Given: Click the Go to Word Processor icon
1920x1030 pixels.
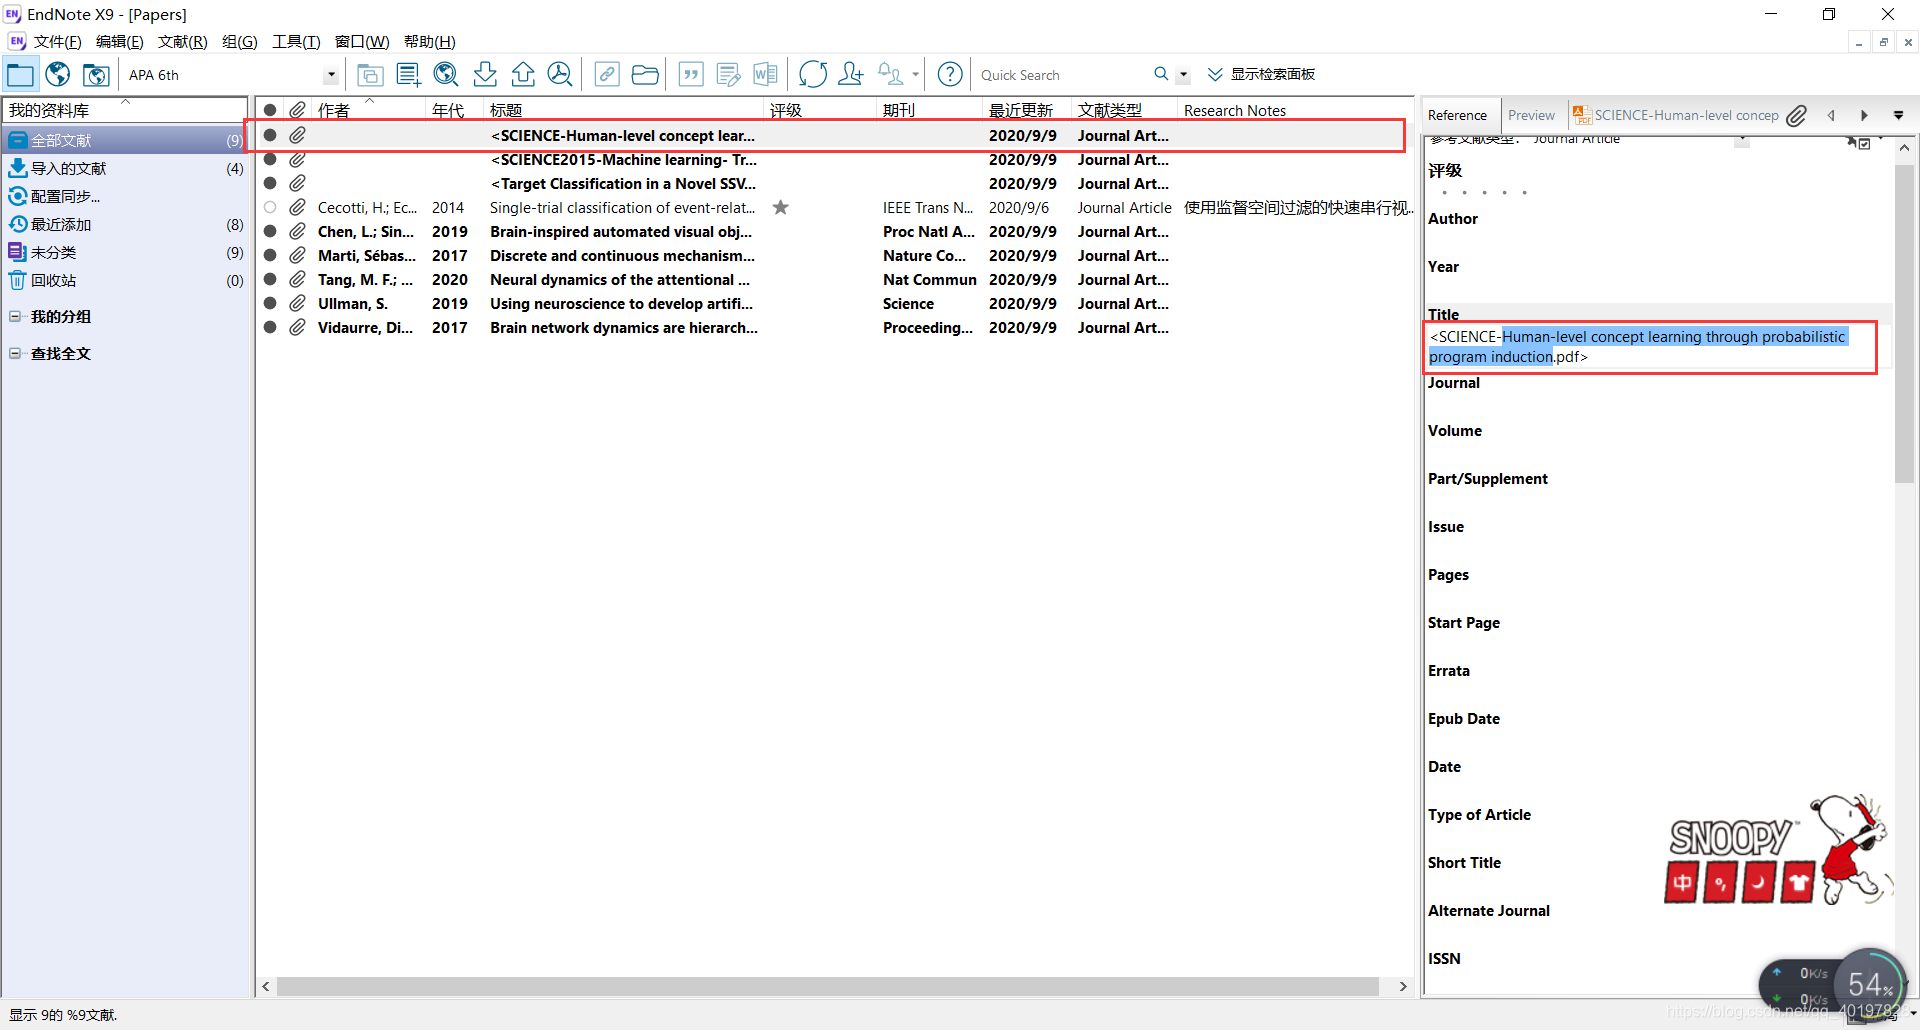Looking at the screenshot, I should click(766, 74).
